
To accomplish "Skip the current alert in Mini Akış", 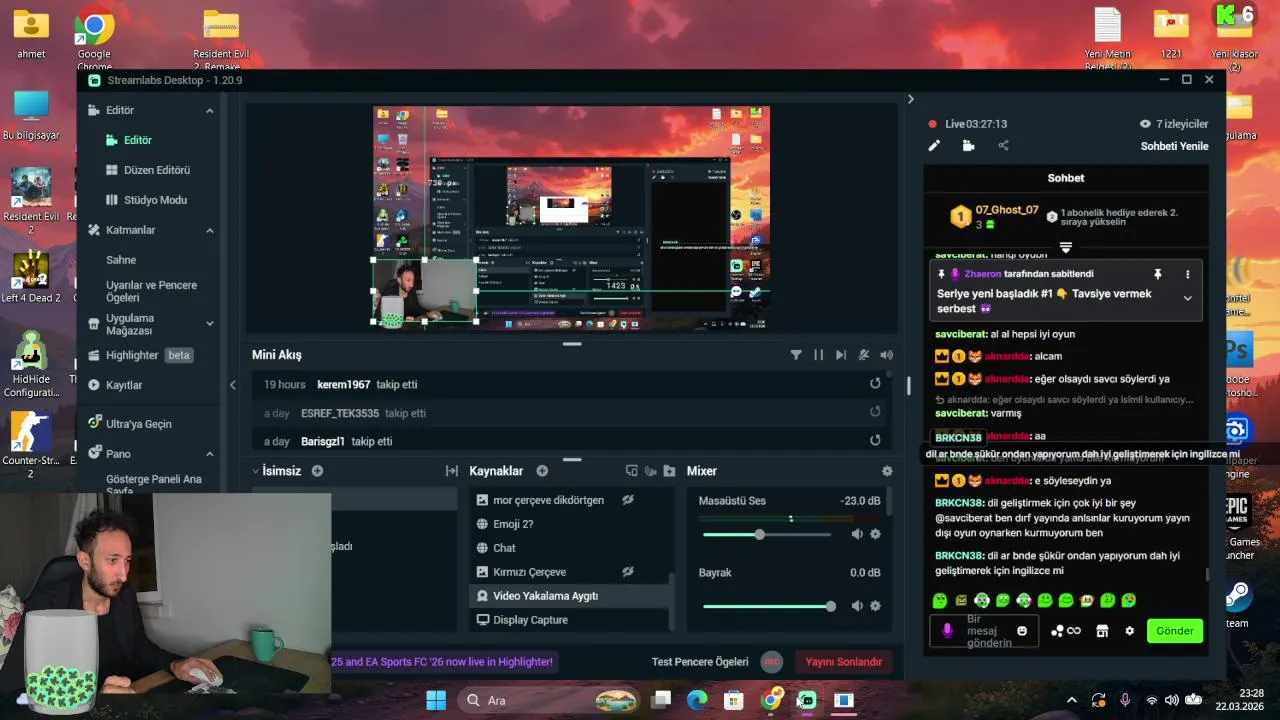I will (840, 355).
